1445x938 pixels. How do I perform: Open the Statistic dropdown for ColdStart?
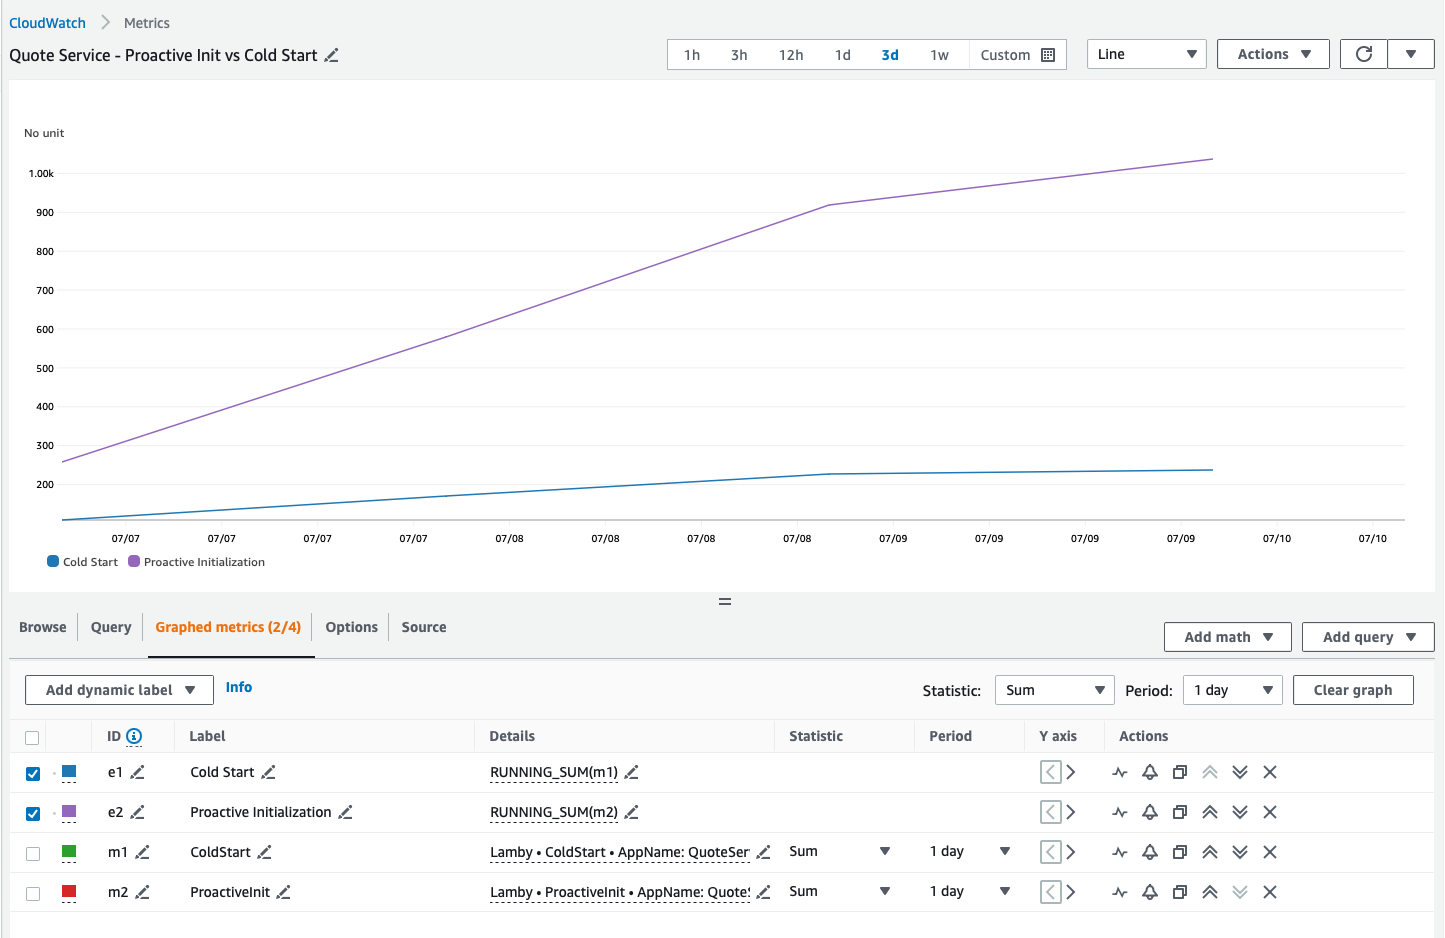coord(883,851)
